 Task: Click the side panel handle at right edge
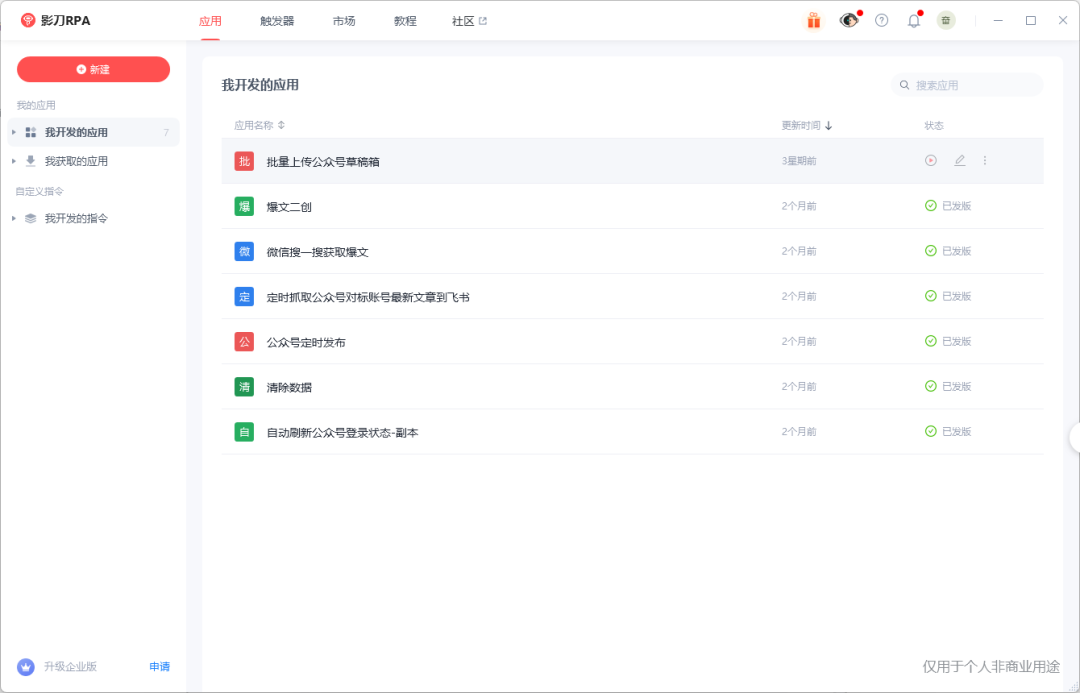click(1074, 438)
